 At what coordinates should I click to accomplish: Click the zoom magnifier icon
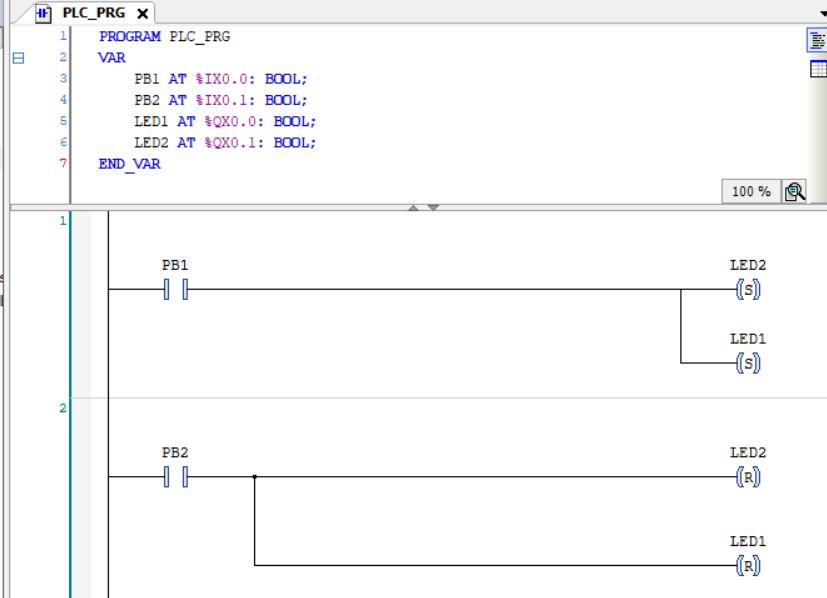click(795, 191)
